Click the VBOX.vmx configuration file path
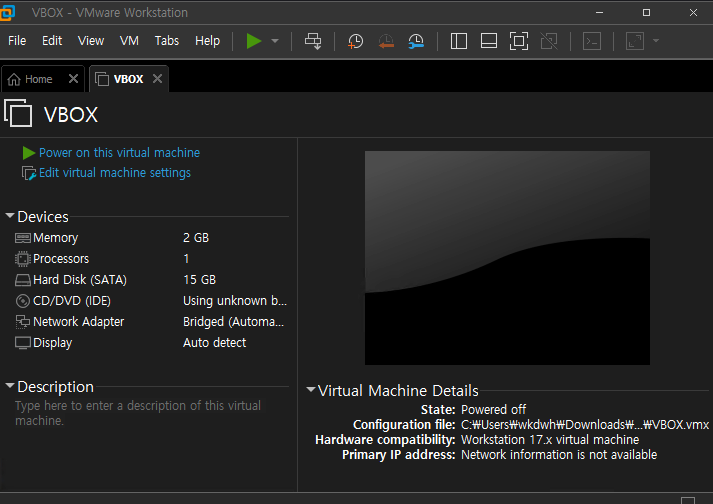 pyautogui.click(x=585, y=425)
